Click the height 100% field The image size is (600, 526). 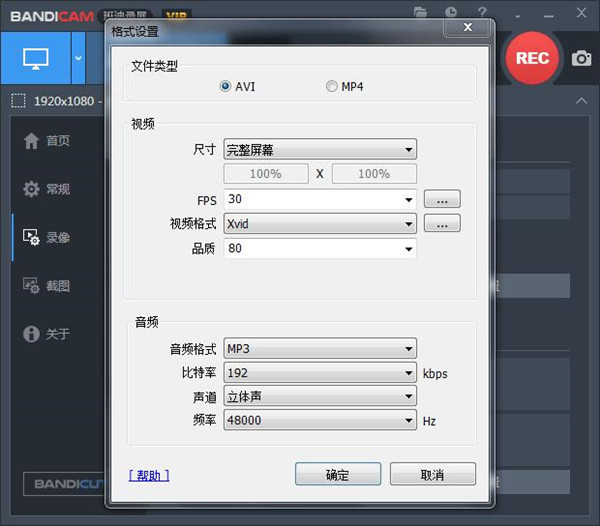click(374, 174)
